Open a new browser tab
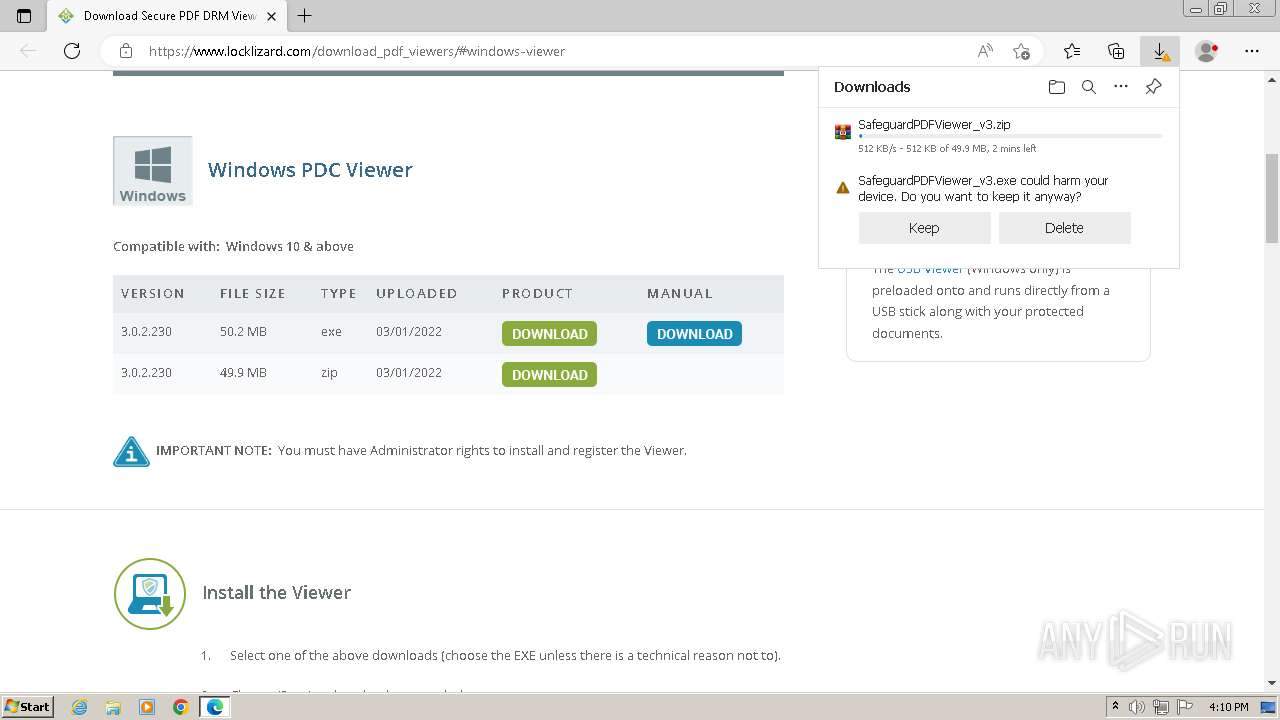The height and width of the screenshot is (720, 1280). click(x=305, y=15)
